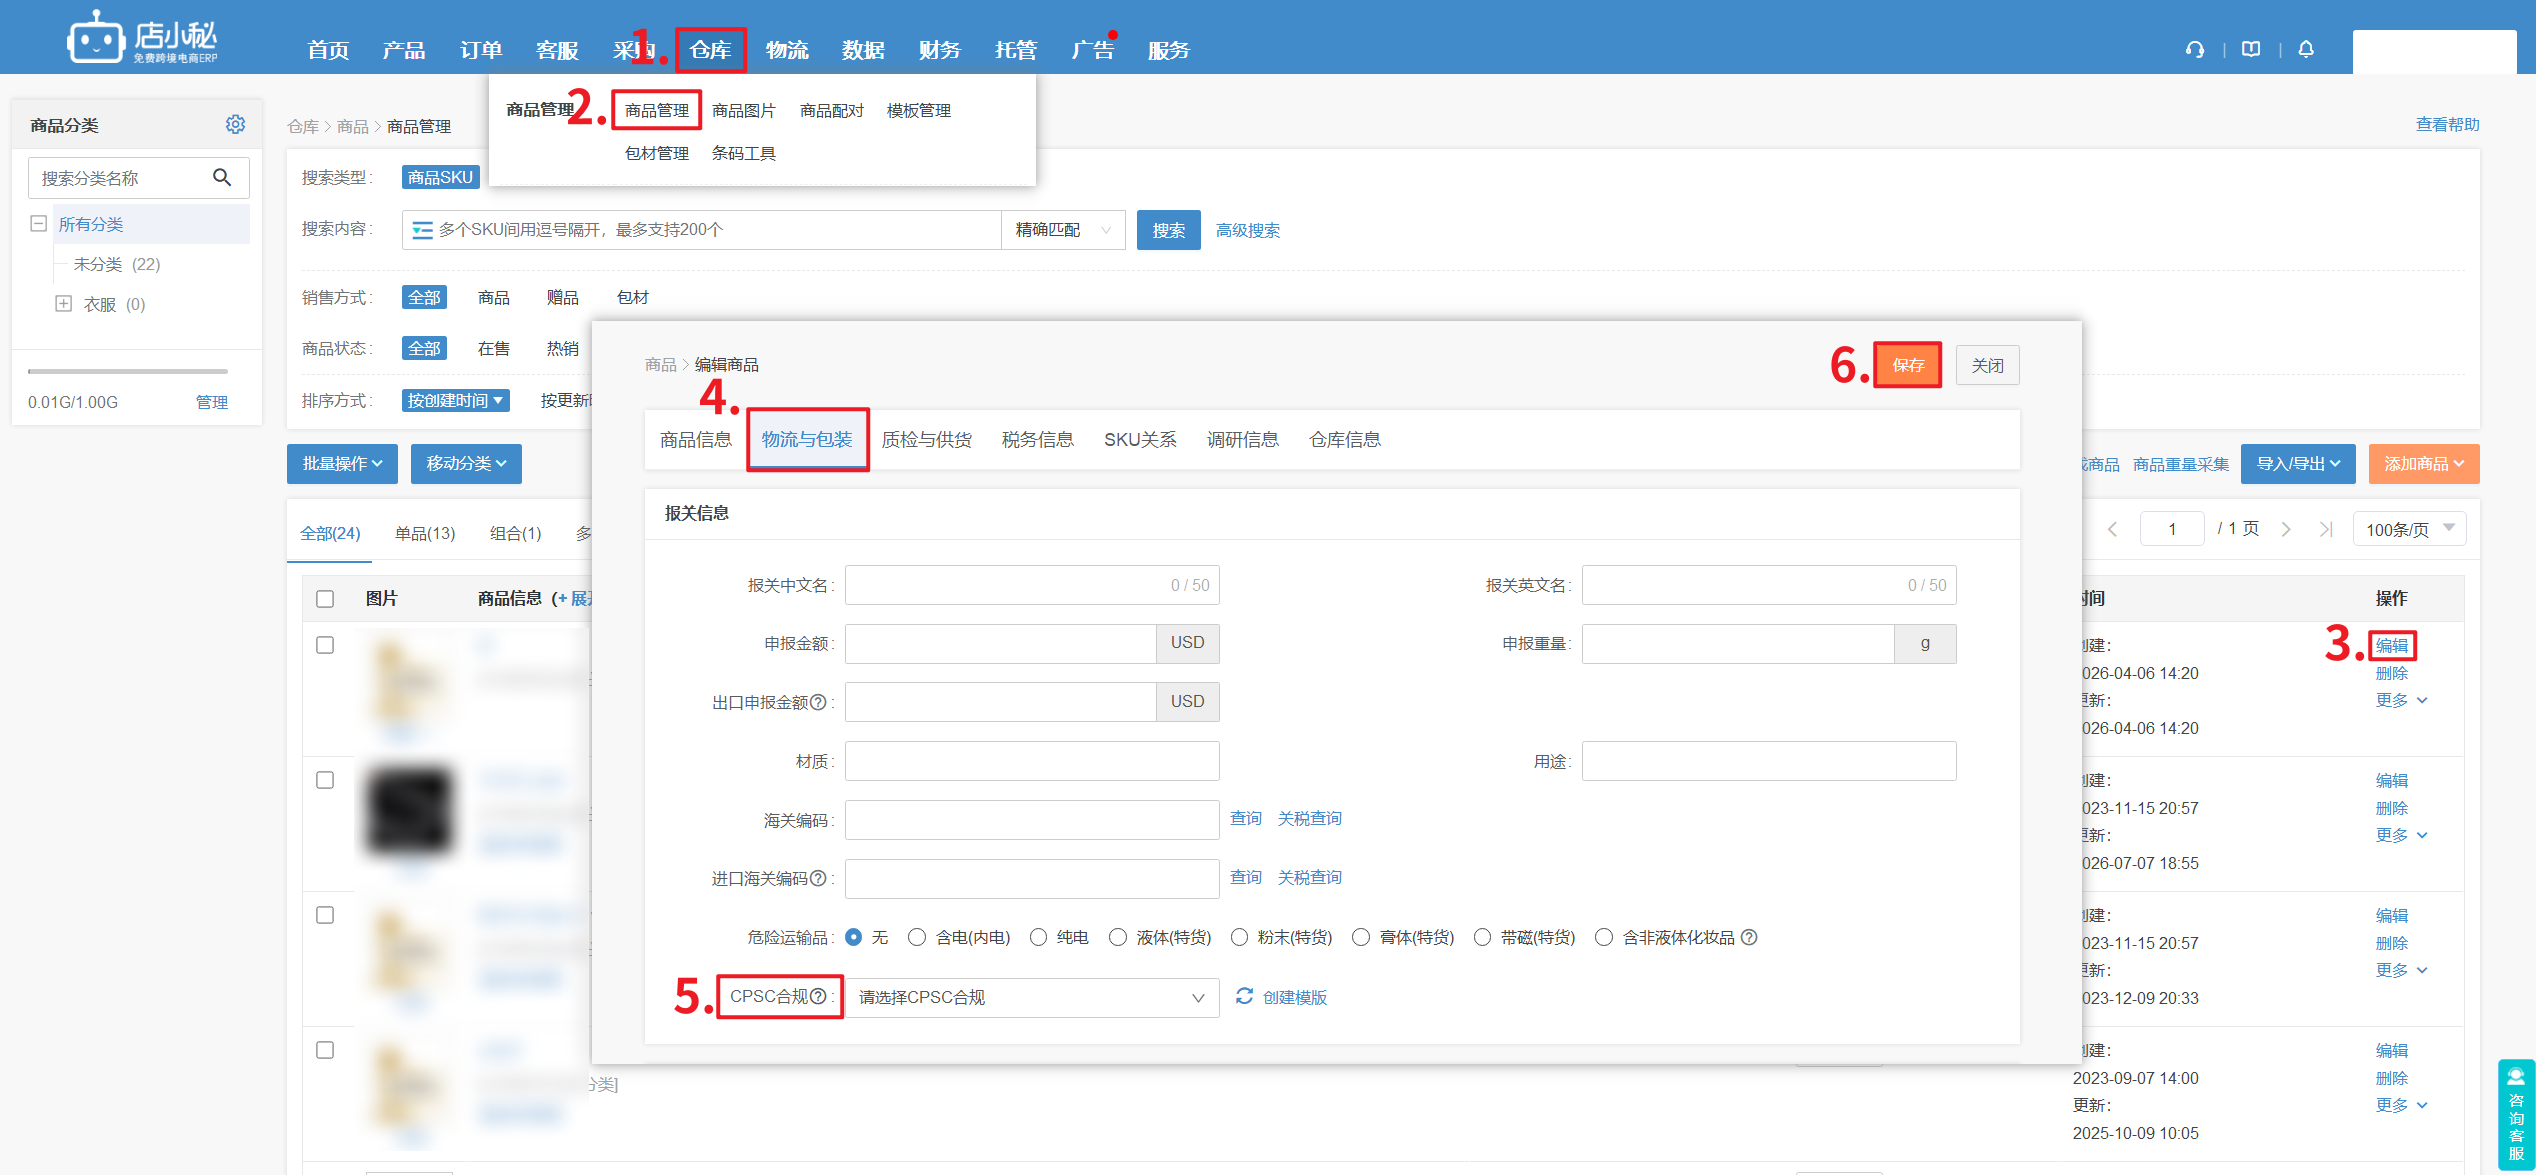Tick the select-all checkbox in table header
Screen dimensions: 2536x1175
coord(325,598)
